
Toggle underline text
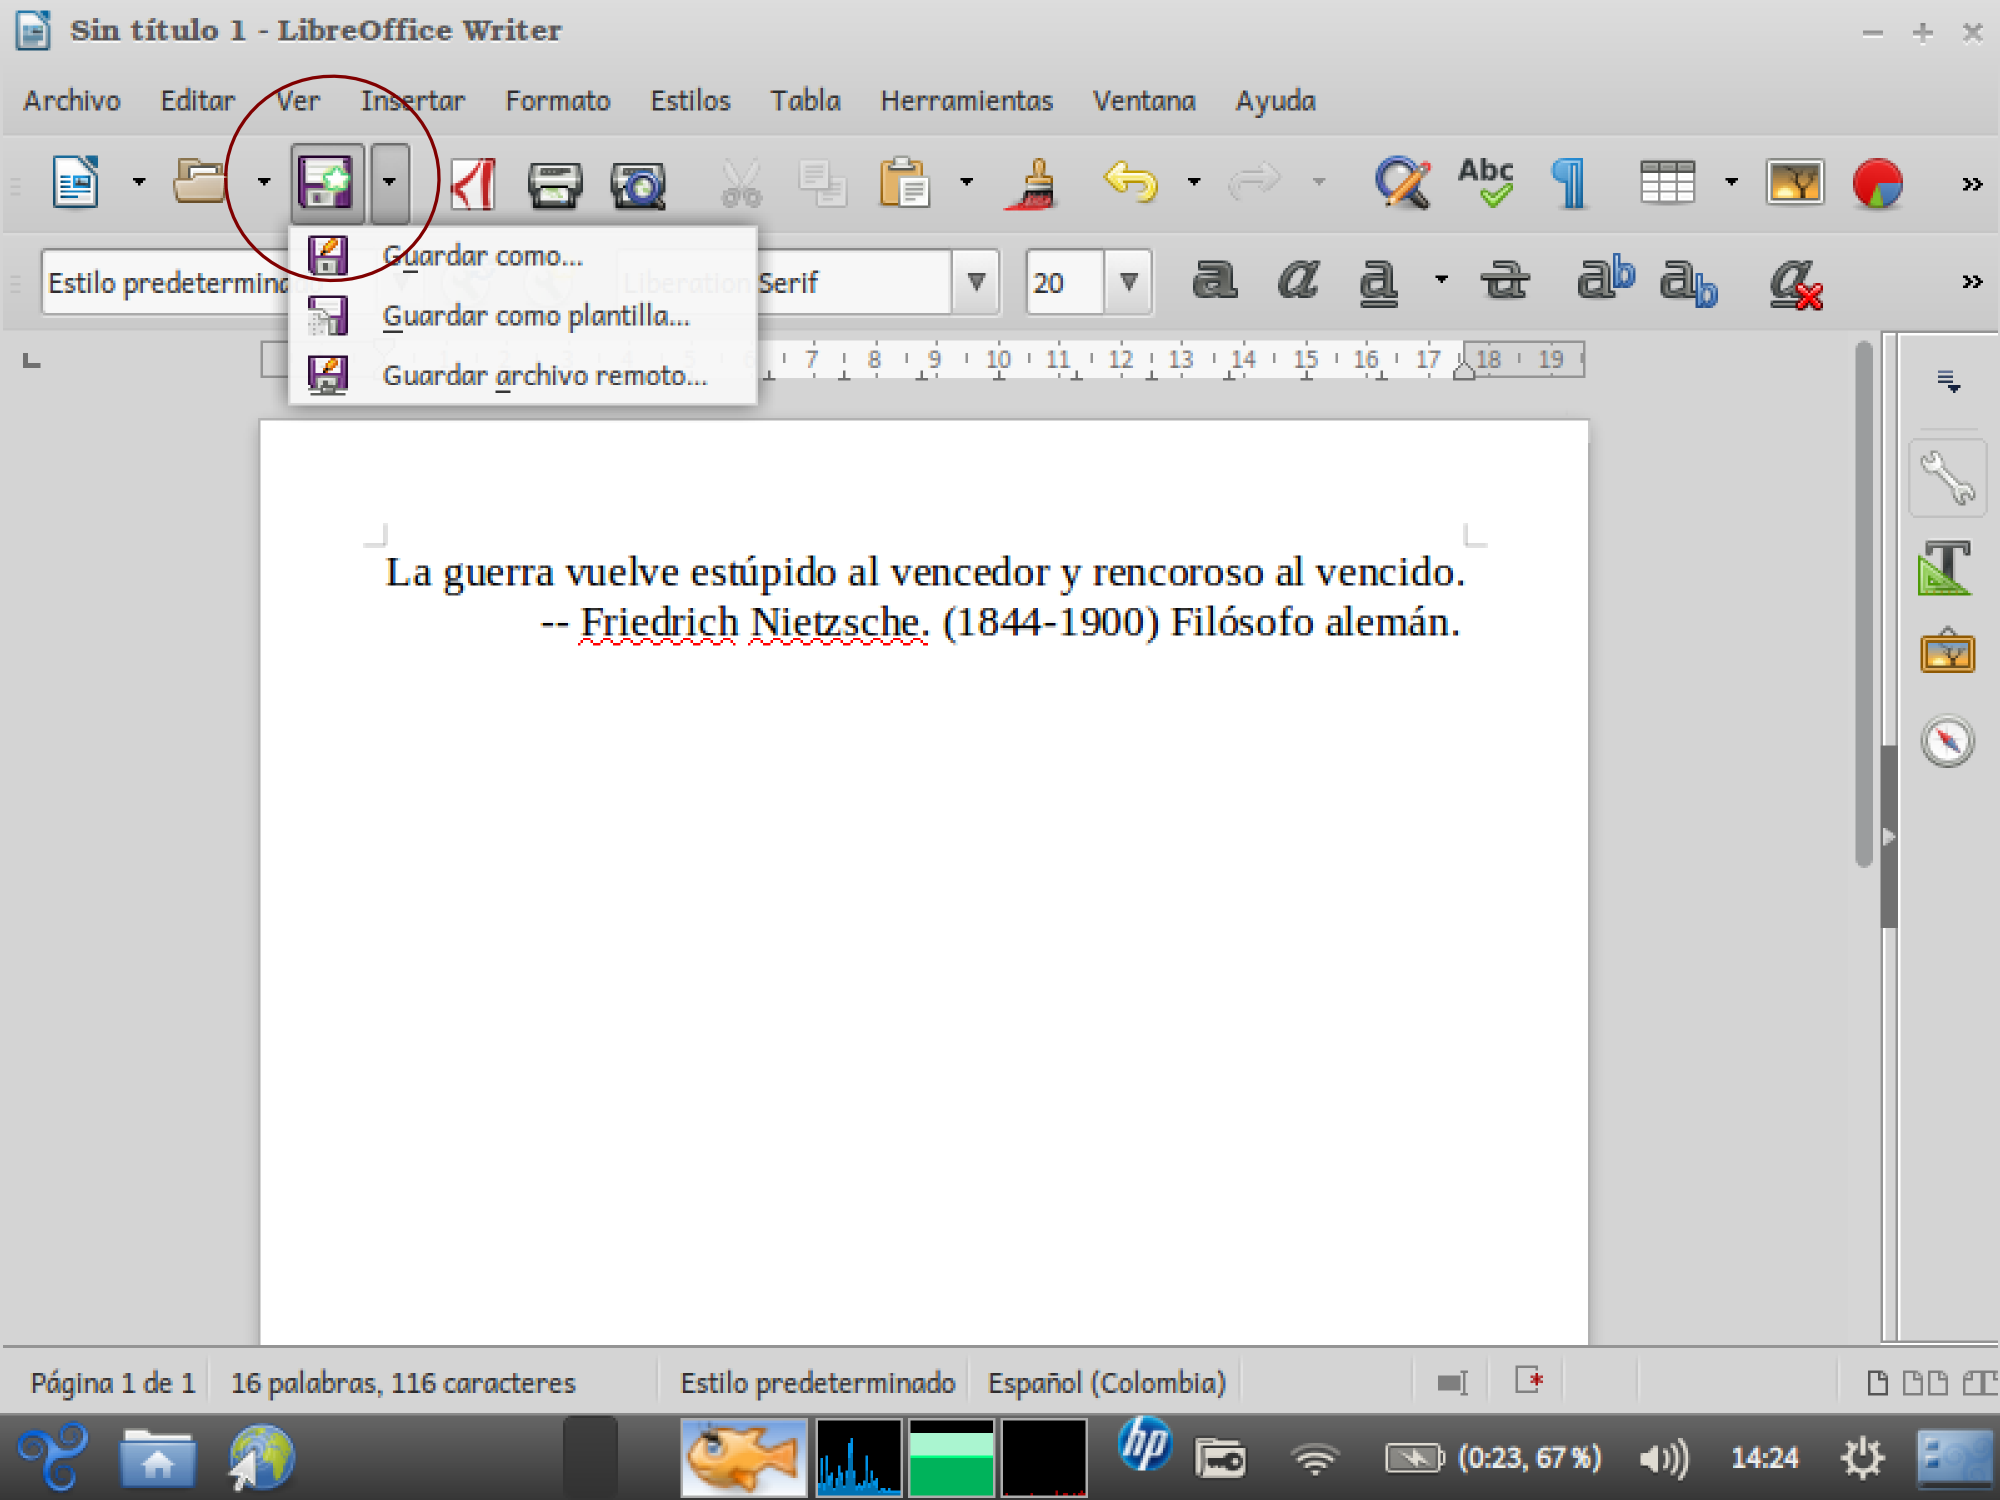pos(1378,283)
